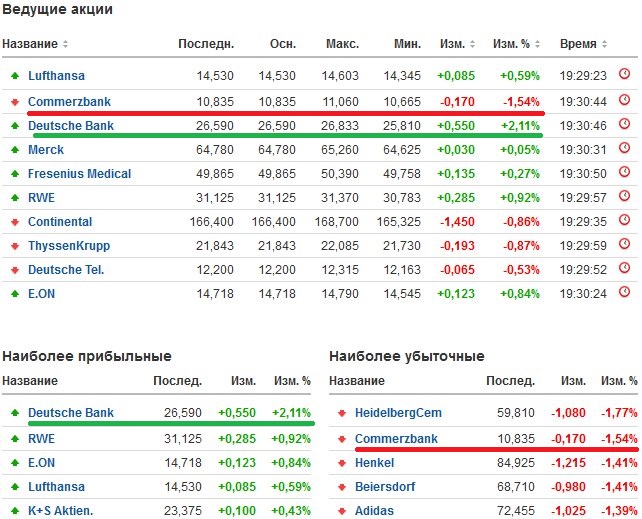Open the Adidas stock link

click(x=375, y=511)
